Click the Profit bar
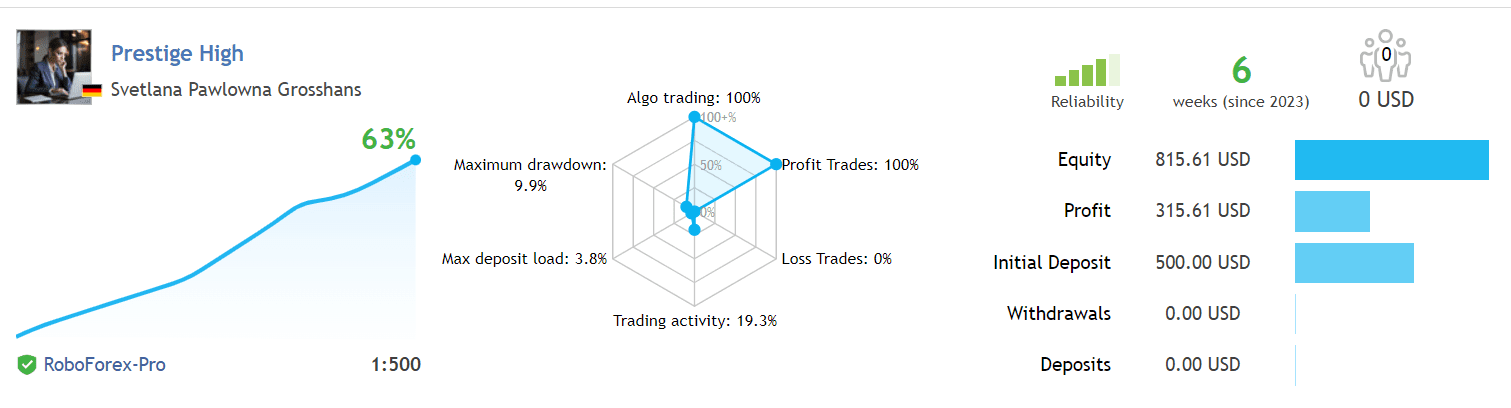 coord(1331,211)
